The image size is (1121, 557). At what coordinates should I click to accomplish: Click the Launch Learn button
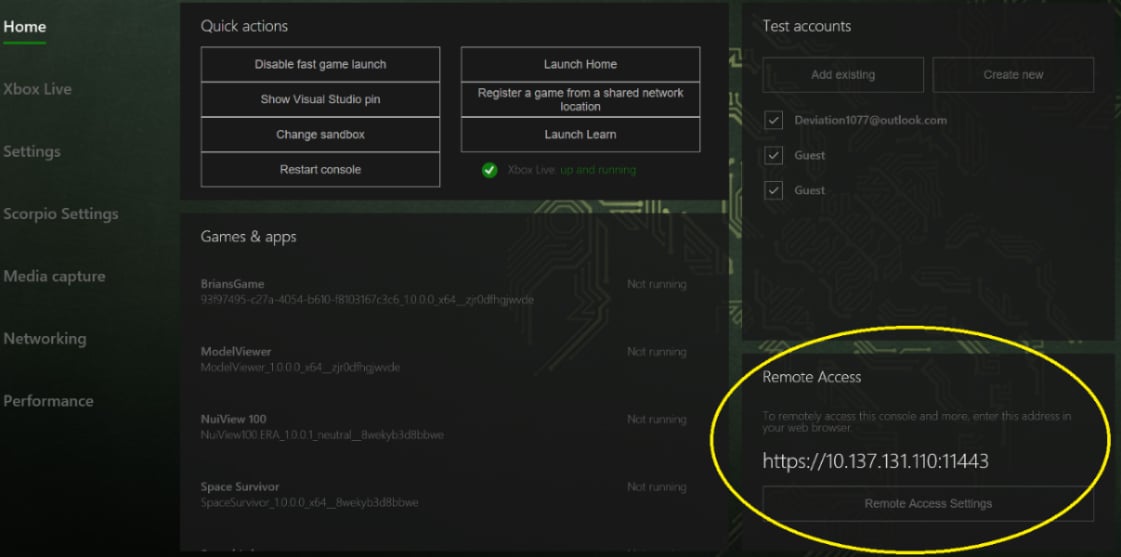581,134
